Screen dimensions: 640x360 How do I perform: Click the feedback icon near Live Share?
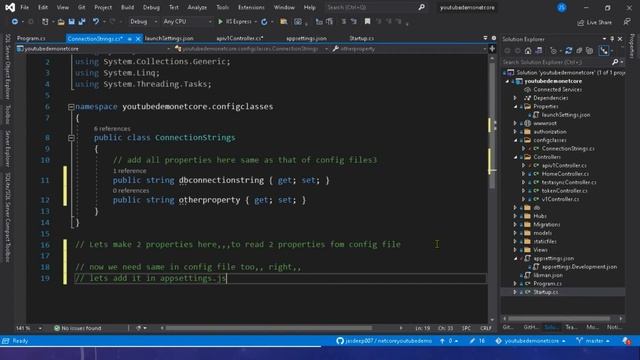pyautogui.click(x=627, y=22)
